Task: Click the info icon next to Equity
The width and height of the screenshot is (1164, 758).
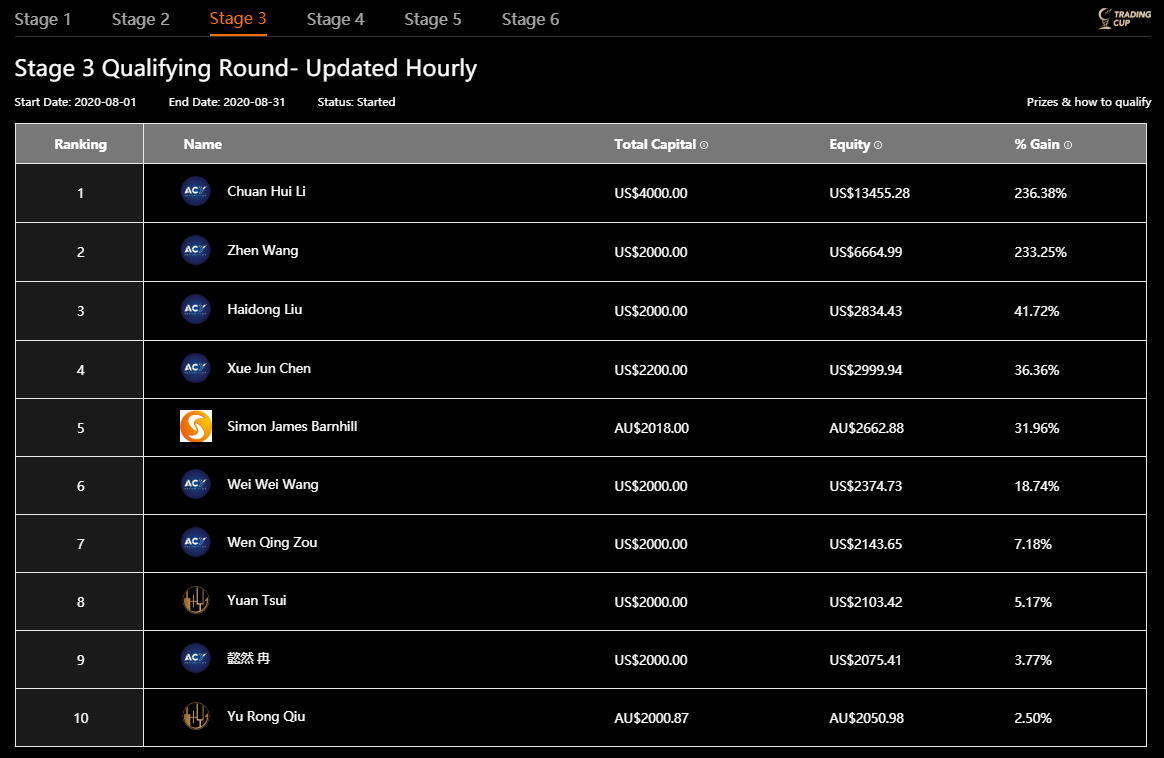Action: [x=877, y=144]
